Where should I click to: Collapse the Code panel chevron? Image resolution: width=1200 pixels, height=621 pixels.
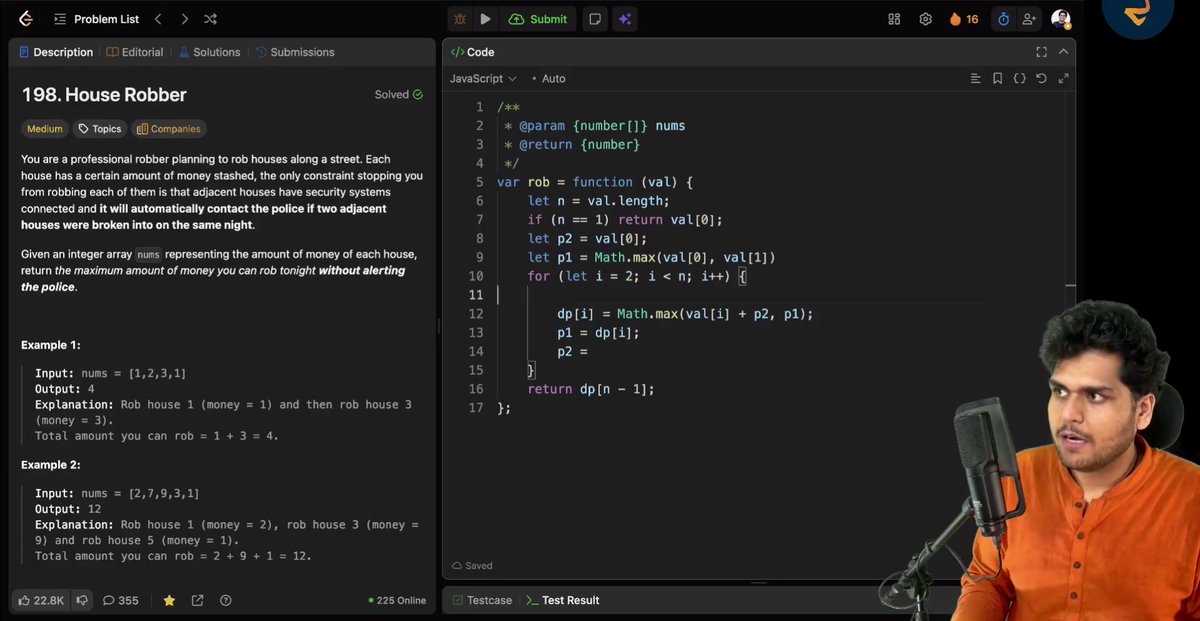click(1063, 52)
